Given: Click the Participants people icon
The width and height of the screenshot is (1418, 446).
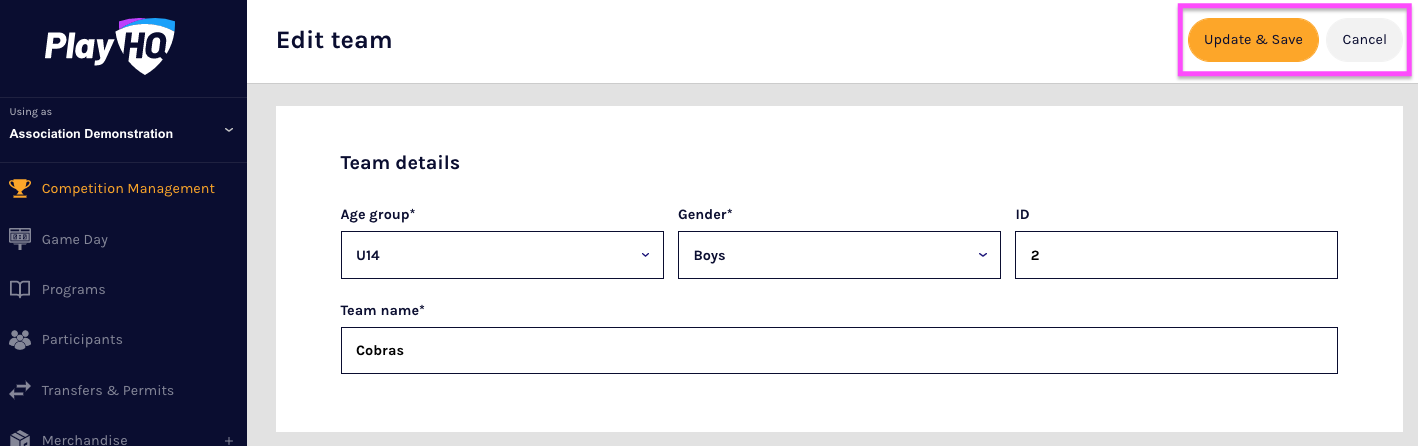Looking at the screenshot, I should coord(20,340).
